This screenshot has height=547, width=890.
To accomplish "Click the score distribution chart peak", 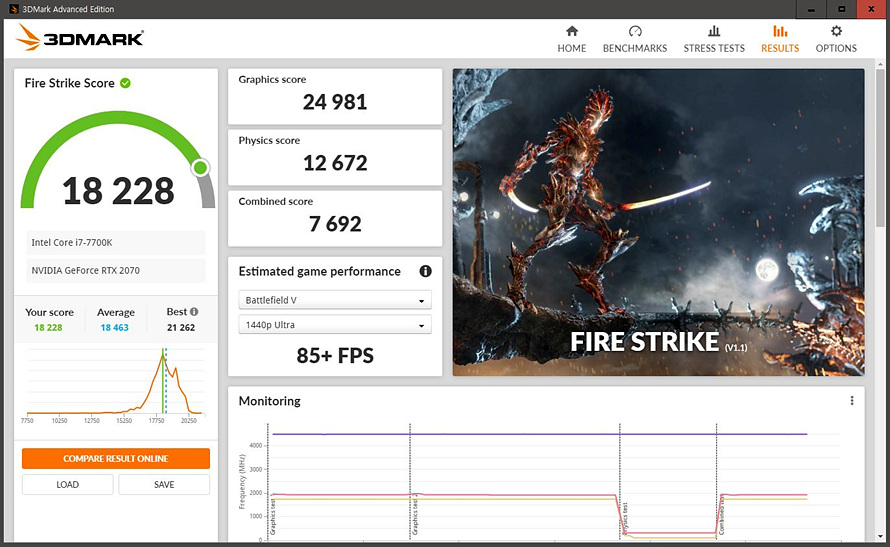I will click(x=162, y=356).
